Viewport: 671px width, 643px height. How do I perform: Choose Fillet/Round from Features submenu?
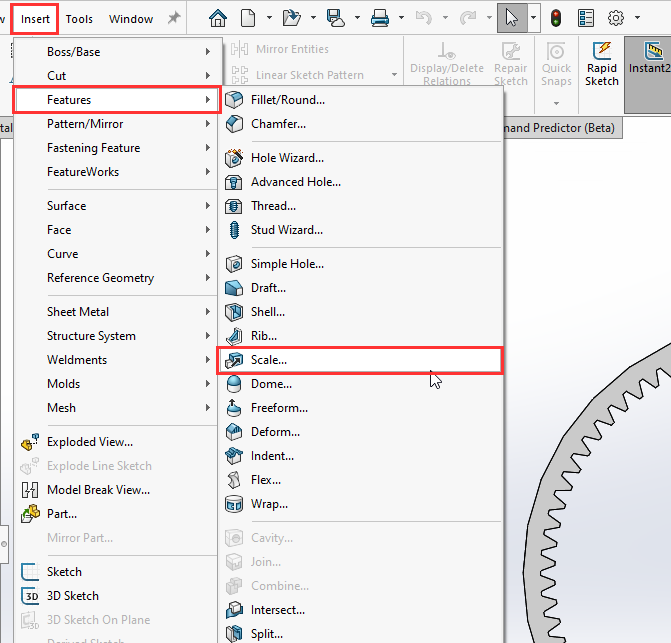pos(360,100)
